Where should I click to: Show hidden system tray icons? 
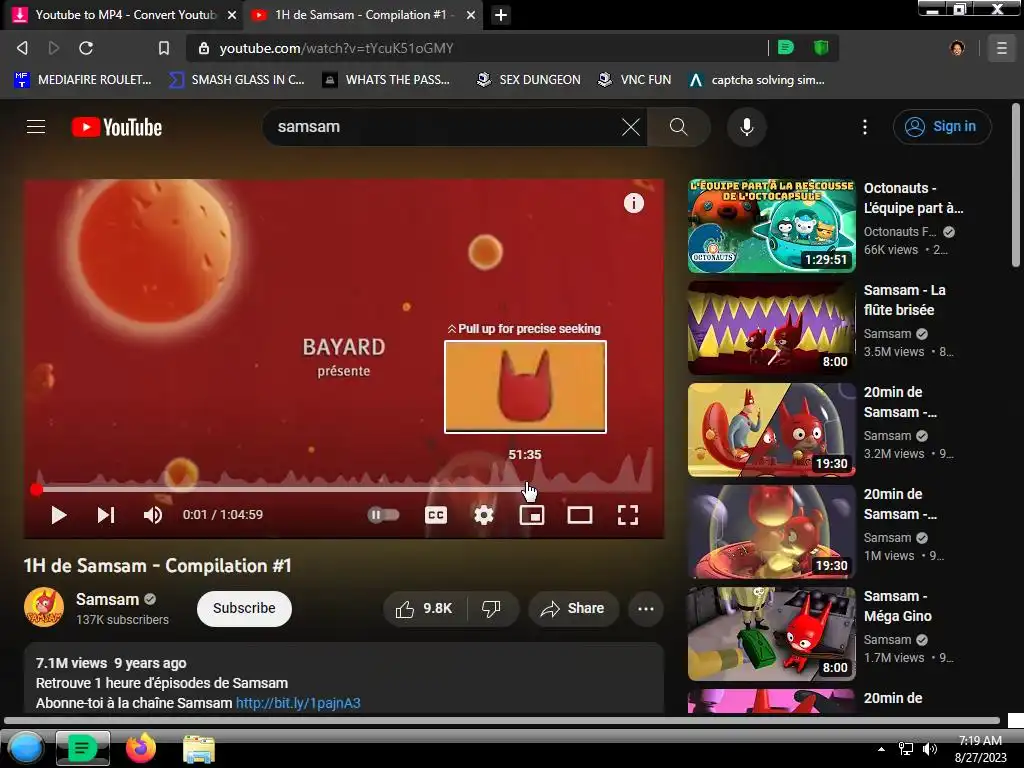tap(881, 749)
